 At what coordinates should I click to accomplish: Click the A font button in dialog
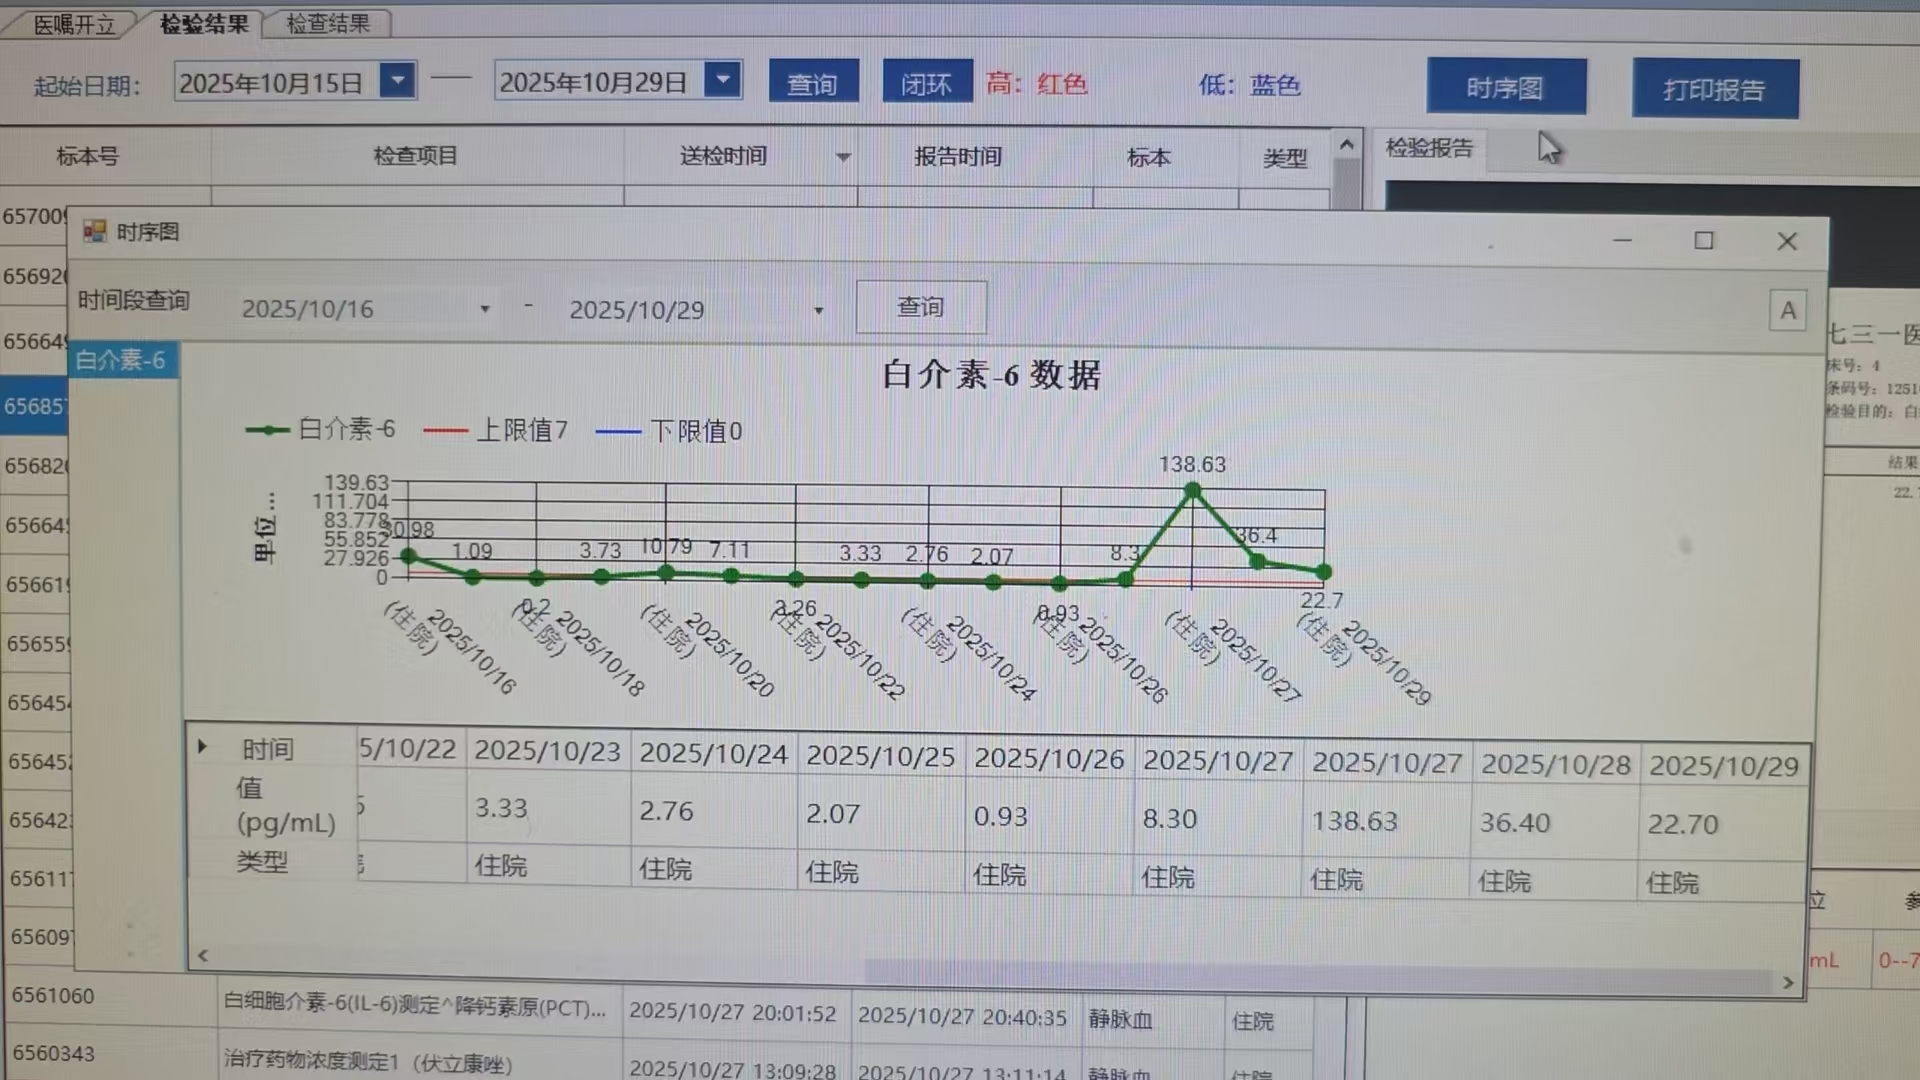coord(1787,311)
